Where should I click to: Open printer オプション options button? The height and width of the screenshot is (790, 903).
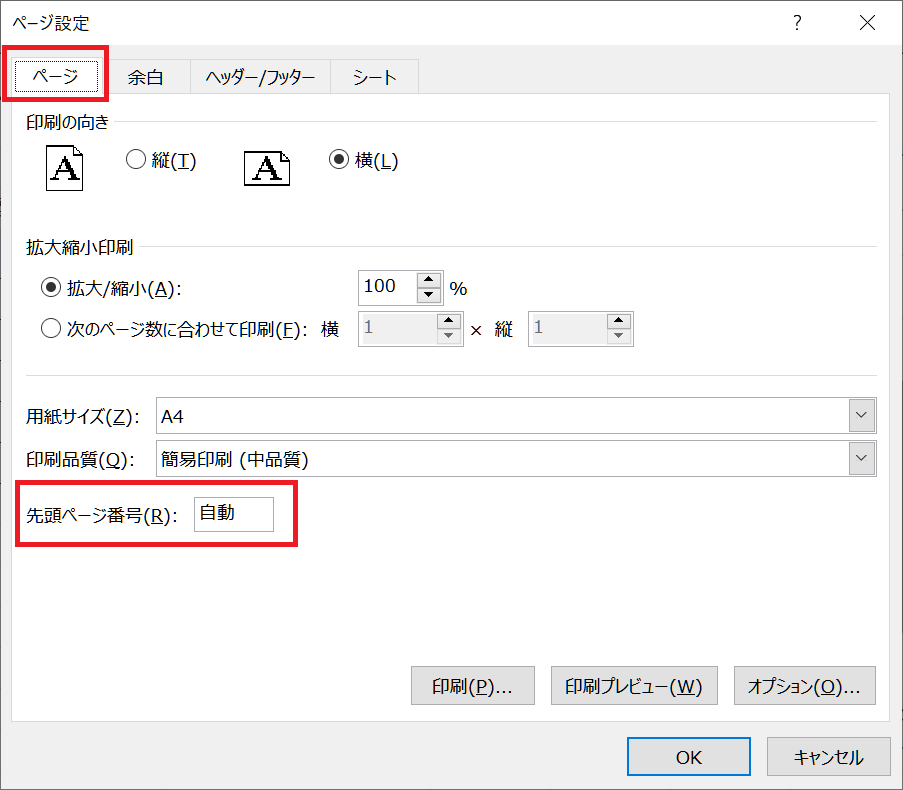(804, 687)
